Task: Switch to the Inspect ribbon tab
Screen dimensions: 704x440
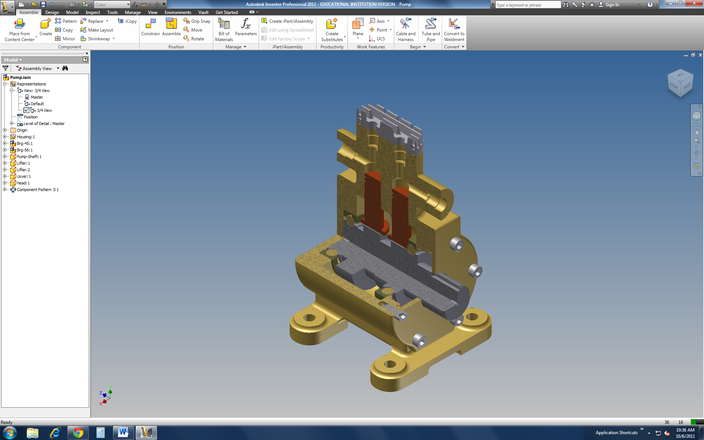Action: pos(93,12)
